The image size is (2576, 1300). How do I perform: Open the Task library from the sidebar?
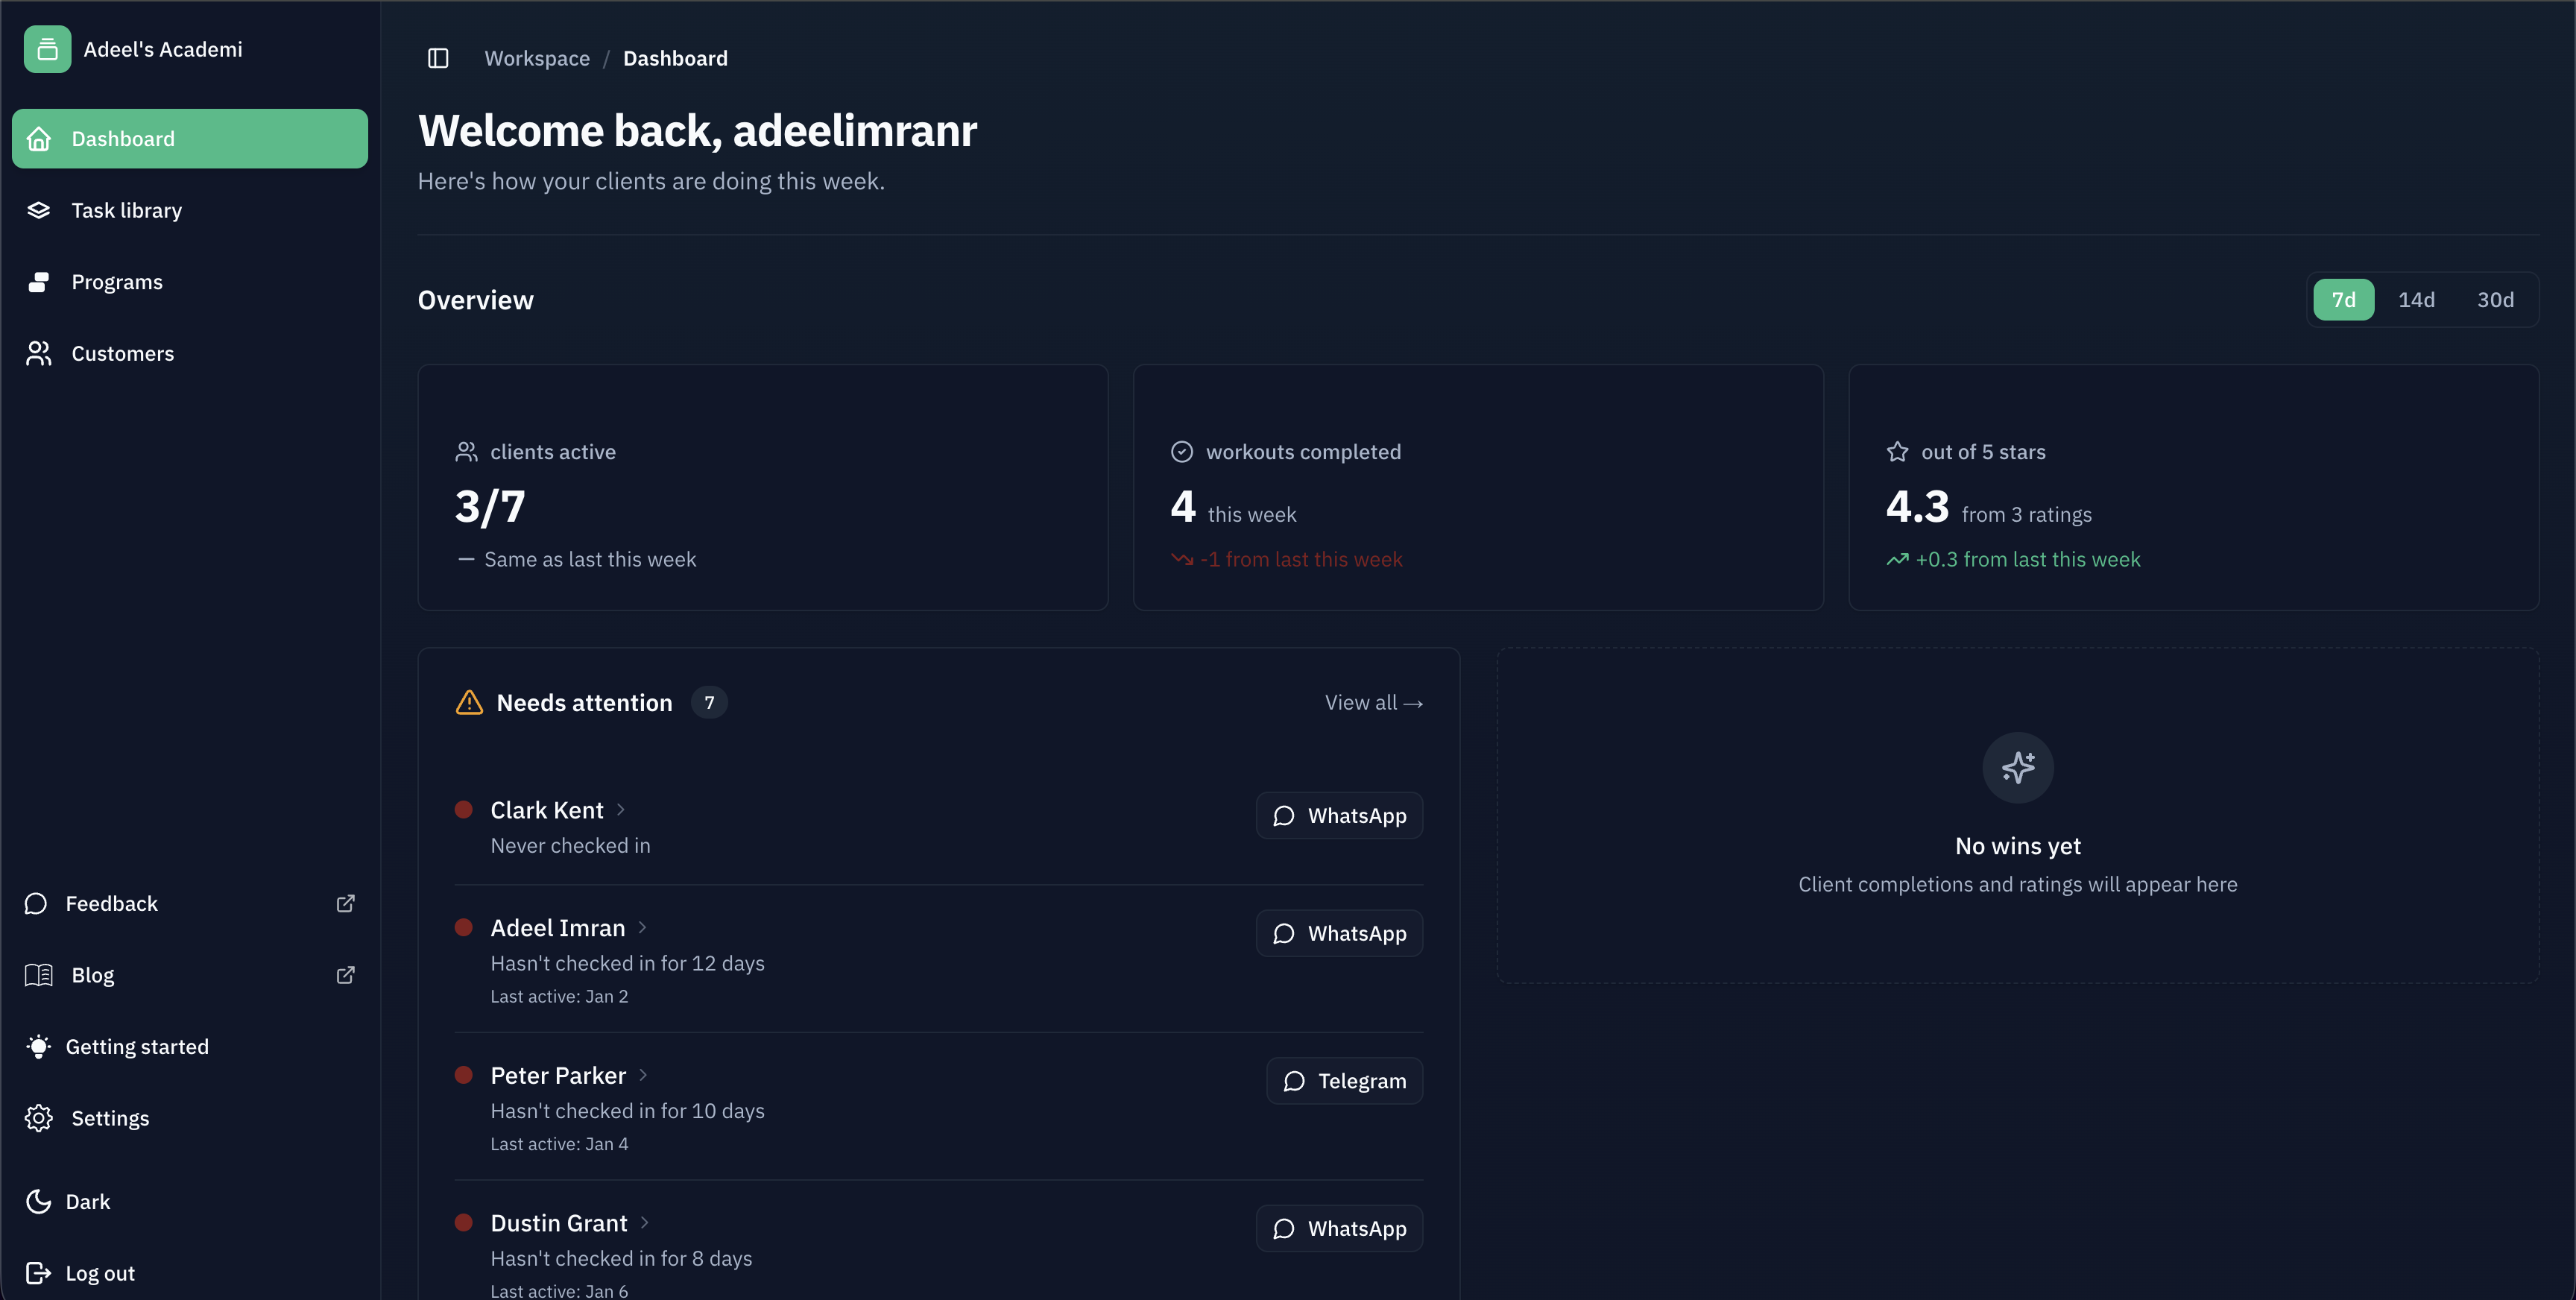tap(126, 210)
